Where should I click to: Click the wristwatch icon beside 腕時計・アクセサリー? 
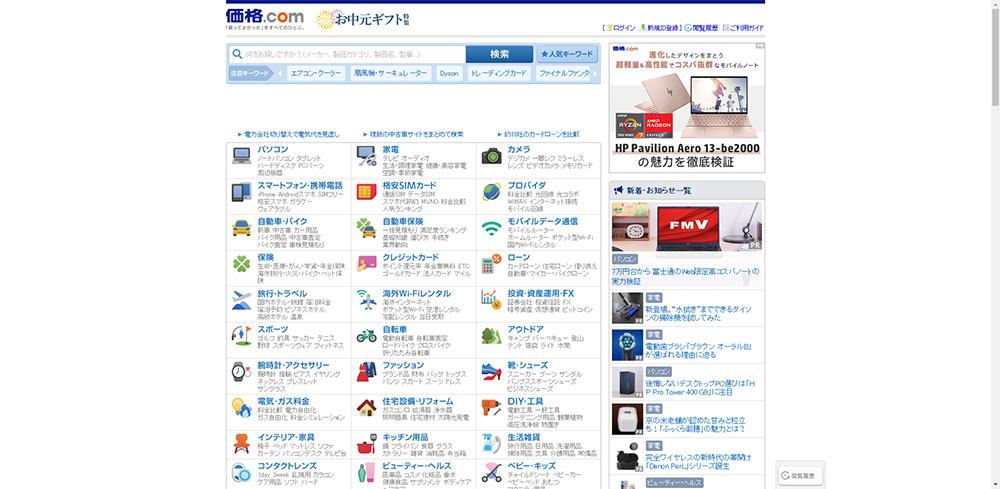[x=241, y=371]
